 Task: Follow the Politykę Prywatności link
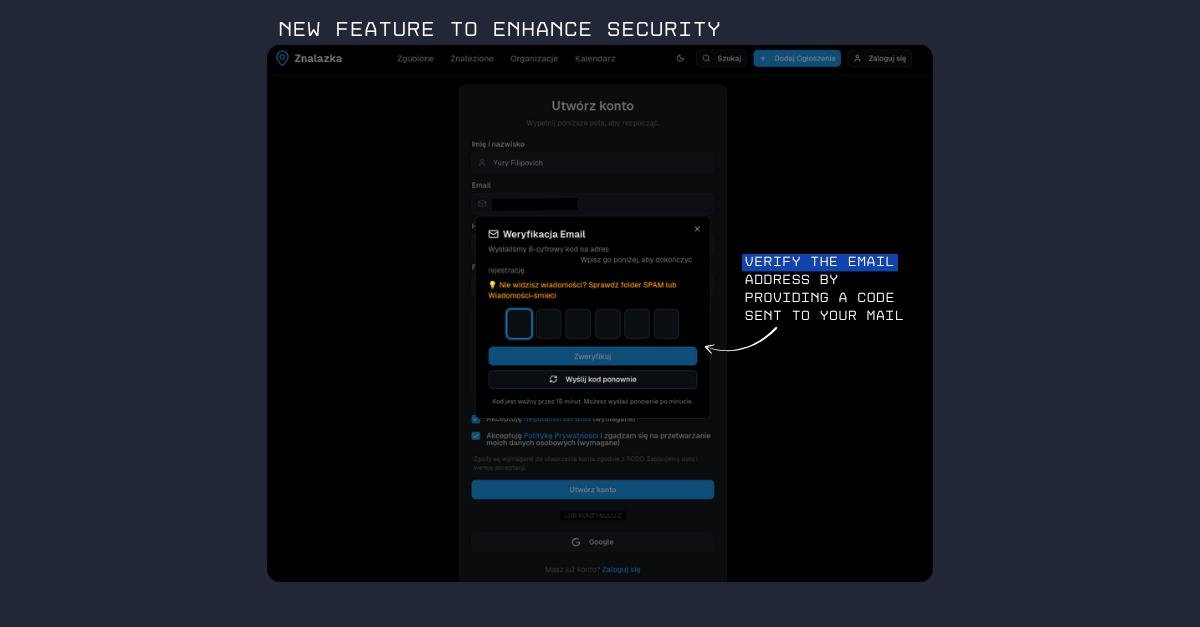tap(561, 436)
